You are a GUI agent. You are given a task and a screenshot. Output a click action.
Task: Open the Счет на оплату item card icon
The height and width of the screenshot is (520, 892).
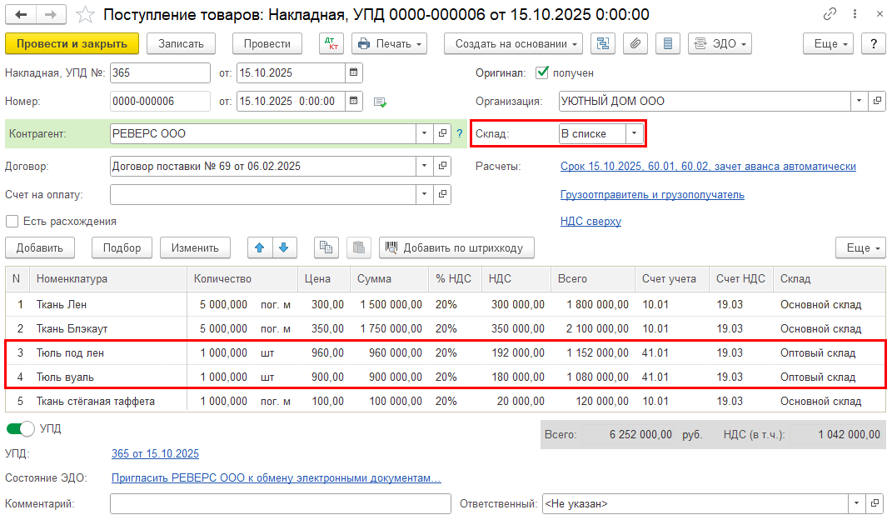[x=443, y=195]
